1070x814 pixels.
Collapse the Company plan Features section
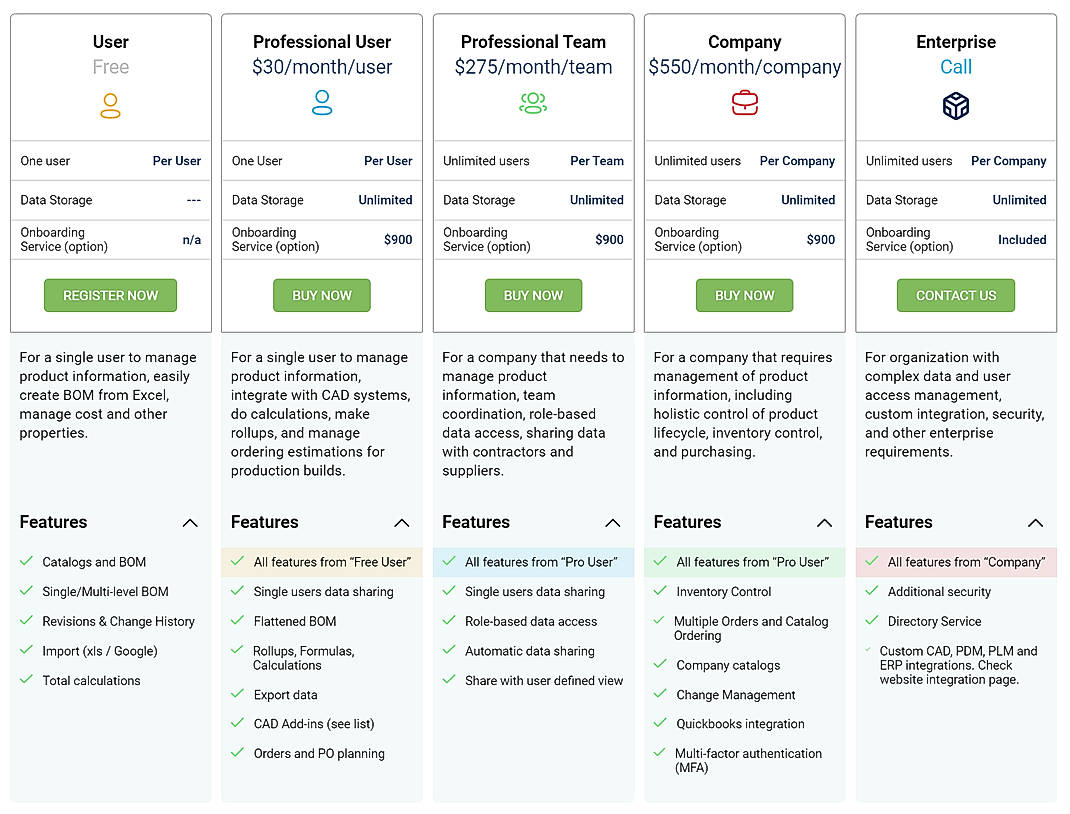824,522
